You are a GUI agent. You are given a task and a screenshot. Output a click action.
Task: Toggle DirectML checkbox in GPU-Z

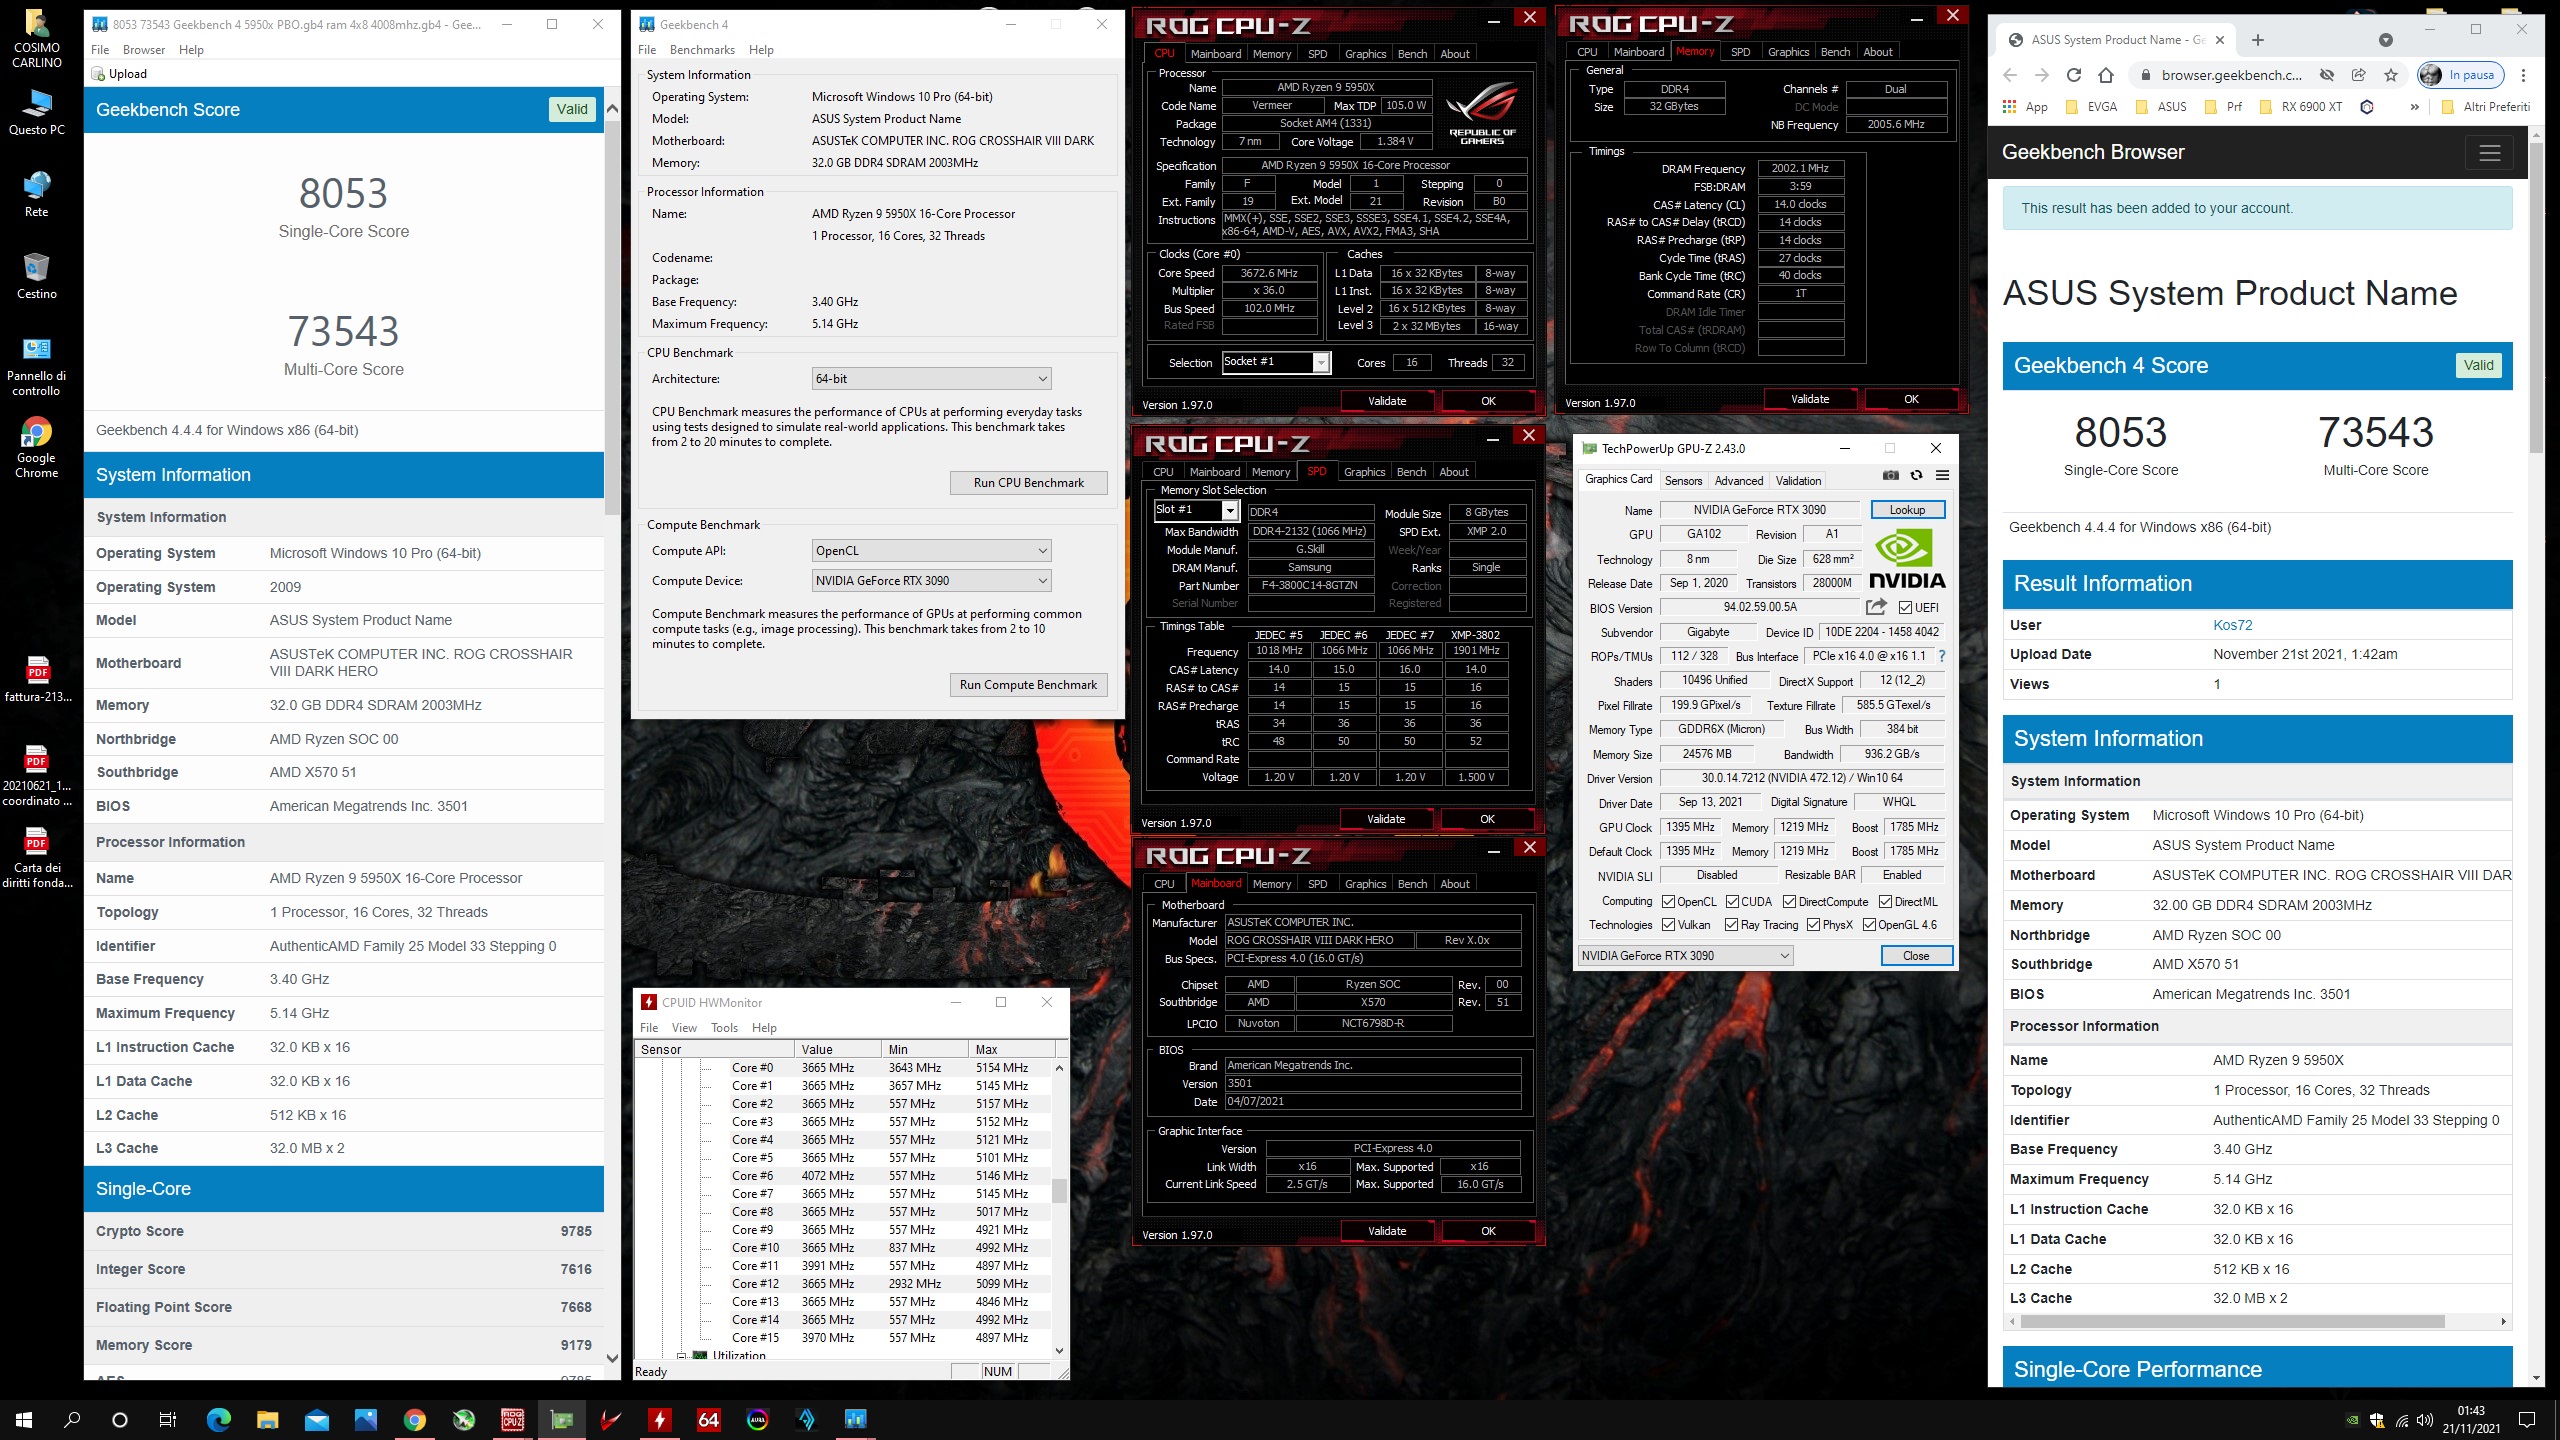pos(1885,901)
